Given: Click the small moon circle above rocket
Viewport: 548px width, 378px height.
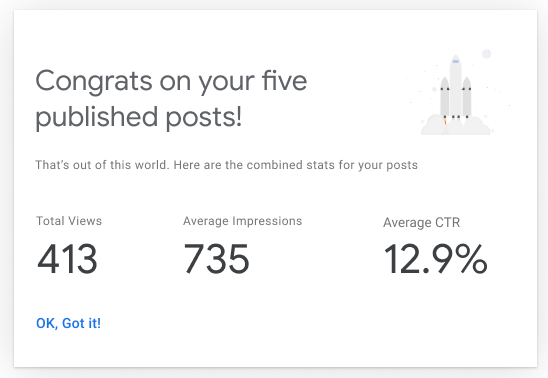Looking at the screenshot, I should [486, 54].
